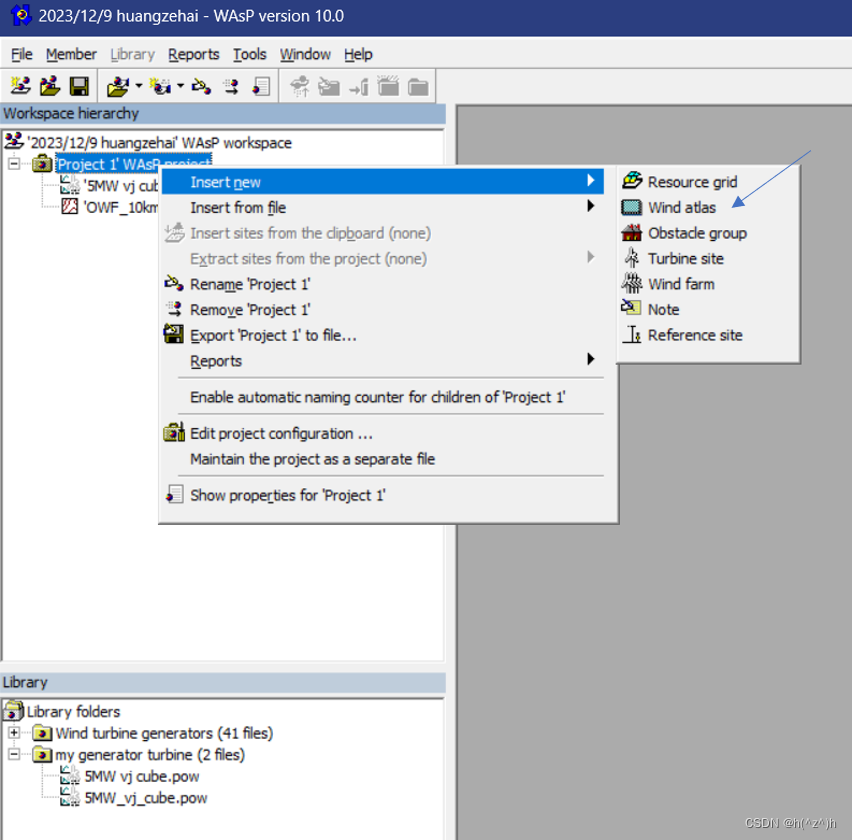852x840 pixels.
Task: Click the '5MW vj cub' generator icon in hierarchy
Action: click(70, 185)
